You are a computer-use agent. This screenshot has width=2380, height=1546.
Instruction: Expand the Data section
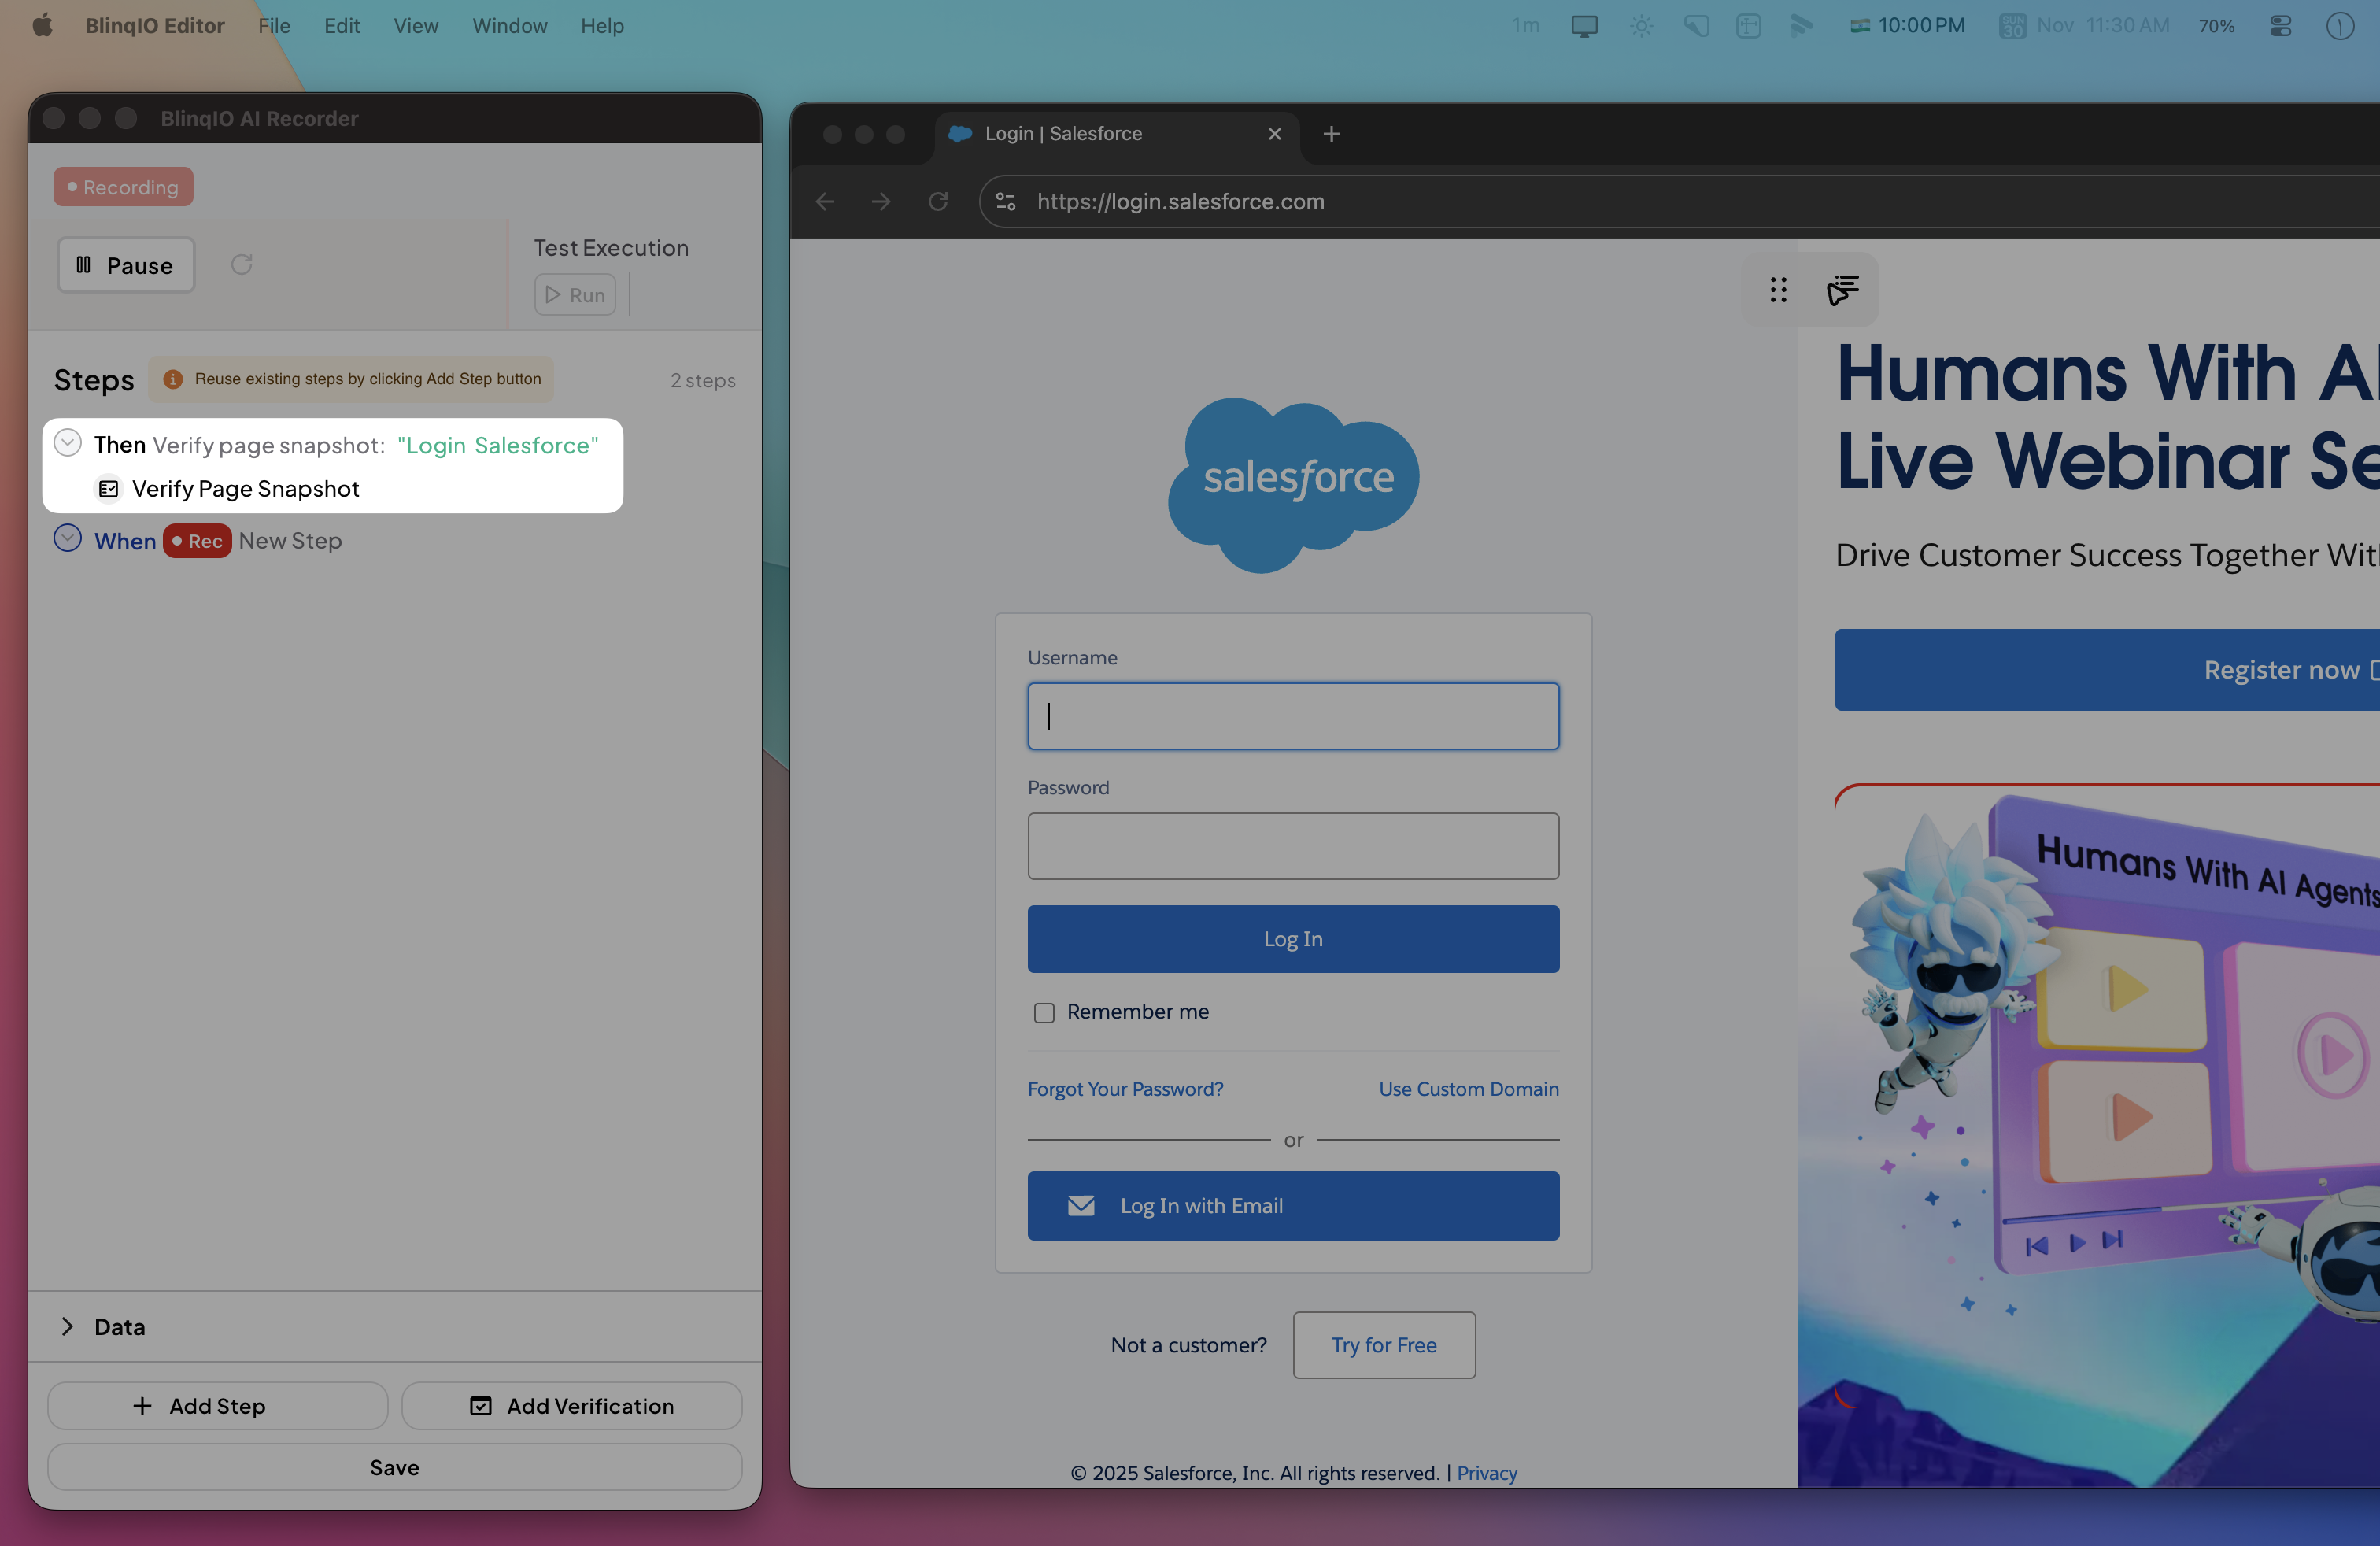pyautogui.click(x=67, y=1326)
